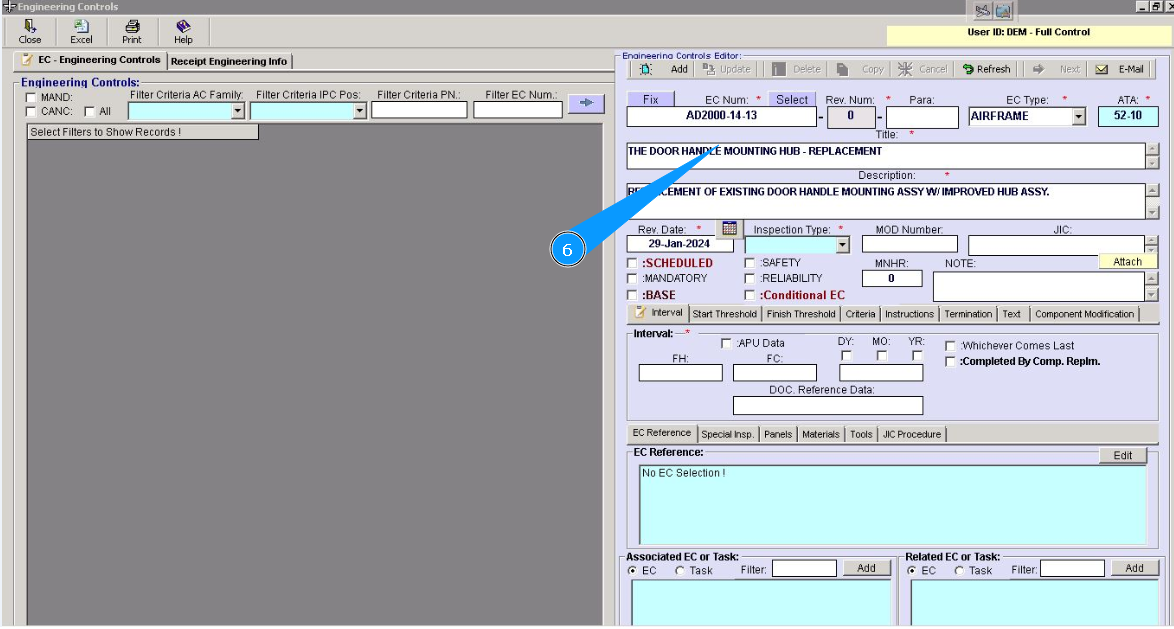
Task: Click the Fix button
Action: (651, 99)
